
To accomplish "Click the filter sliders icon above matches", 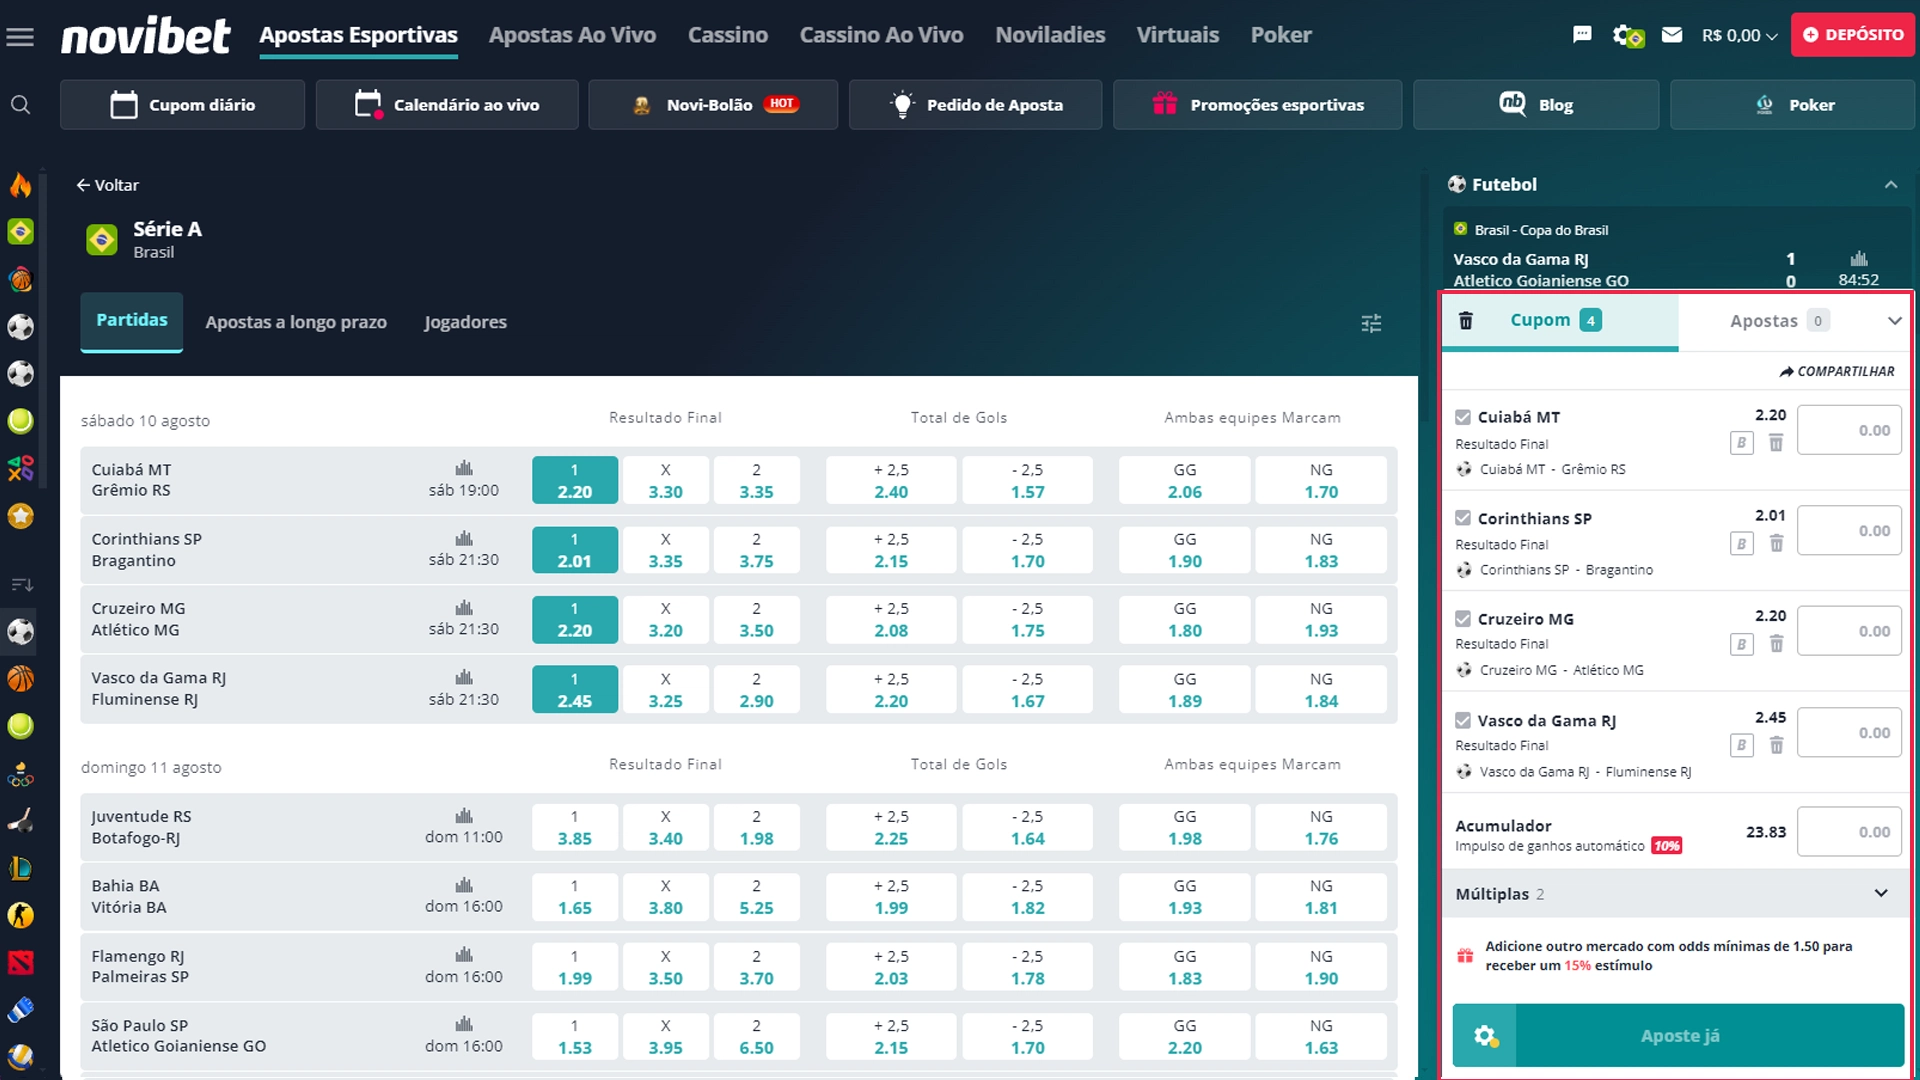I will (x=1371, y=323).
